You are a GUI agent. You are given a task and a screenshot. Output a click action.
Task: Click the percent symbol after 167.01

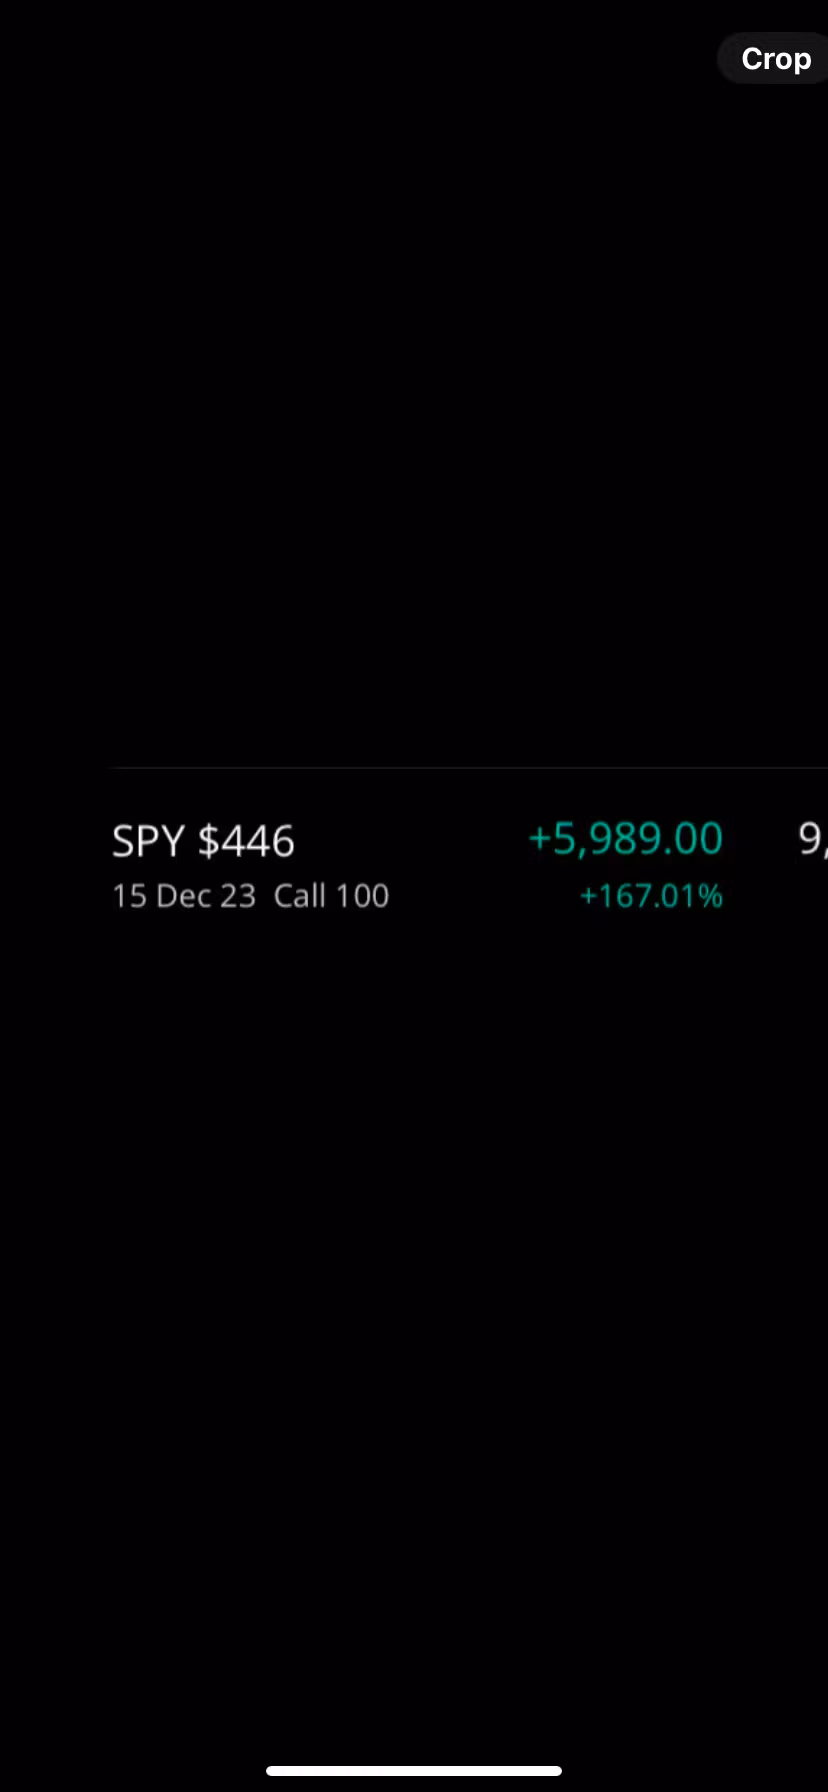[711, 896]
